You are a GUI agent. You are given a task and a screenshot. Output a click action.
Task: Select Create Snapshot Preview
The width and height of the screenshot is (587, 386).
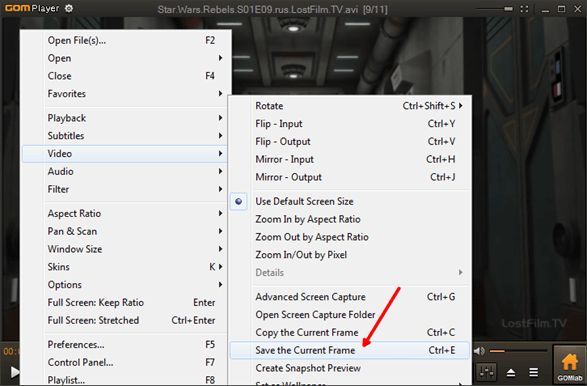(x=350, y=368)
